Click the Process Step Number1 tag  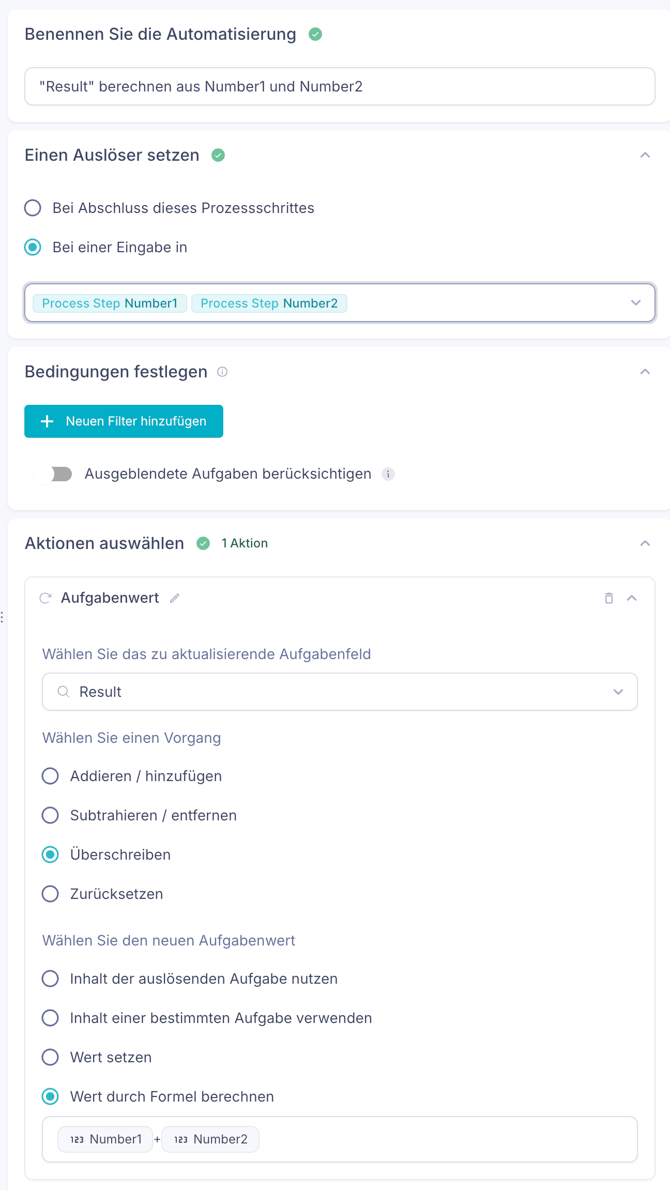pyautogui.click(x=110, y=303)
